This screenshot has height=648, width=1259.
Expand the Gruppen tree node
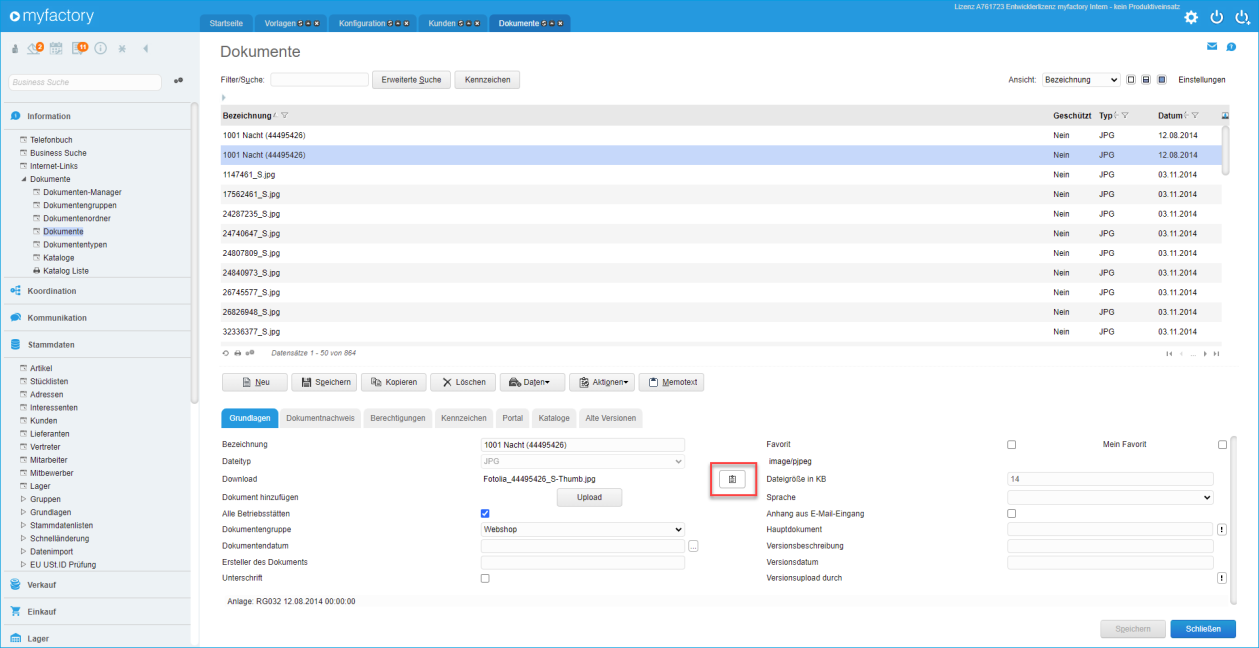point(23,499)
